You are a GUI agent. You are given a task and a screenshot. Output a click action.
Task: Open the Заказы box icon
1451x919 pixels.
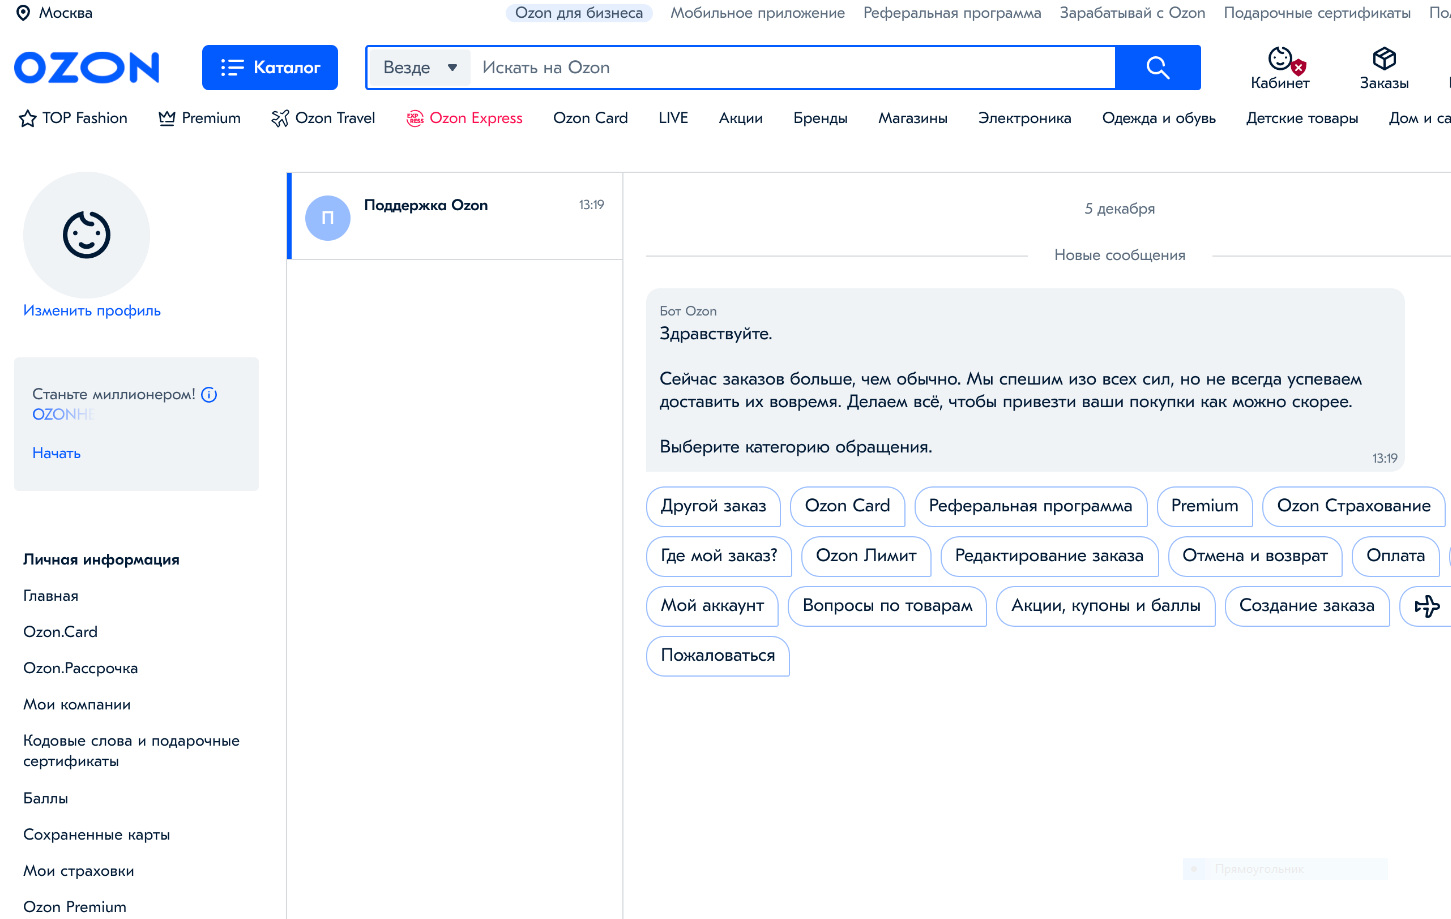[x=1384, y=67]
